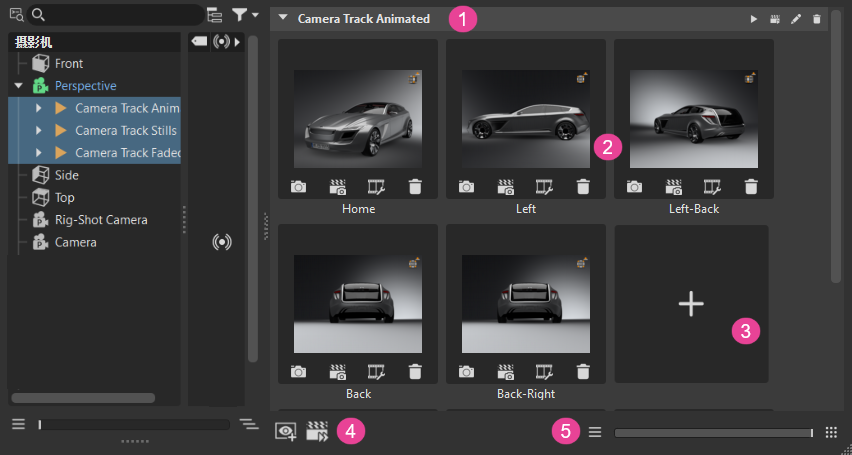Play the Camera Track Animated track

pos(754,19)
